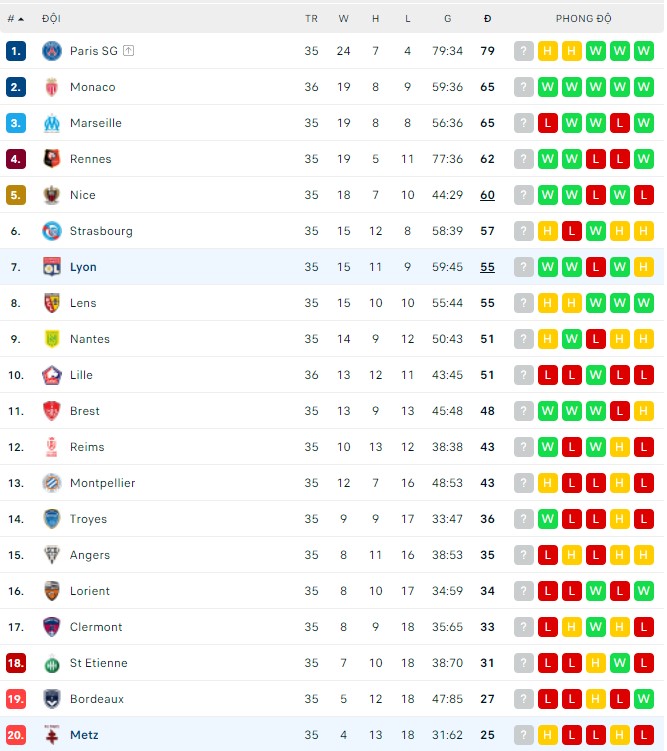Click Paris SG's gray question-mark next match box
Screen dimensions: 667x751
click(x=524, y=51)
